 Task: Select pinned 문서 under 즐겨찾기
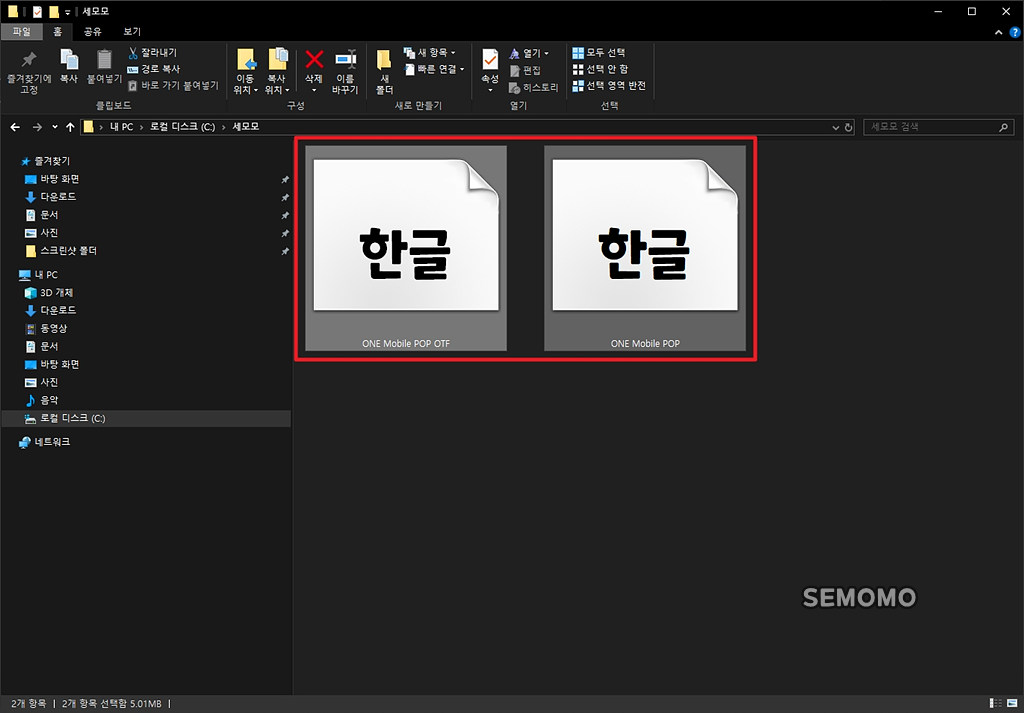[42, 215]
